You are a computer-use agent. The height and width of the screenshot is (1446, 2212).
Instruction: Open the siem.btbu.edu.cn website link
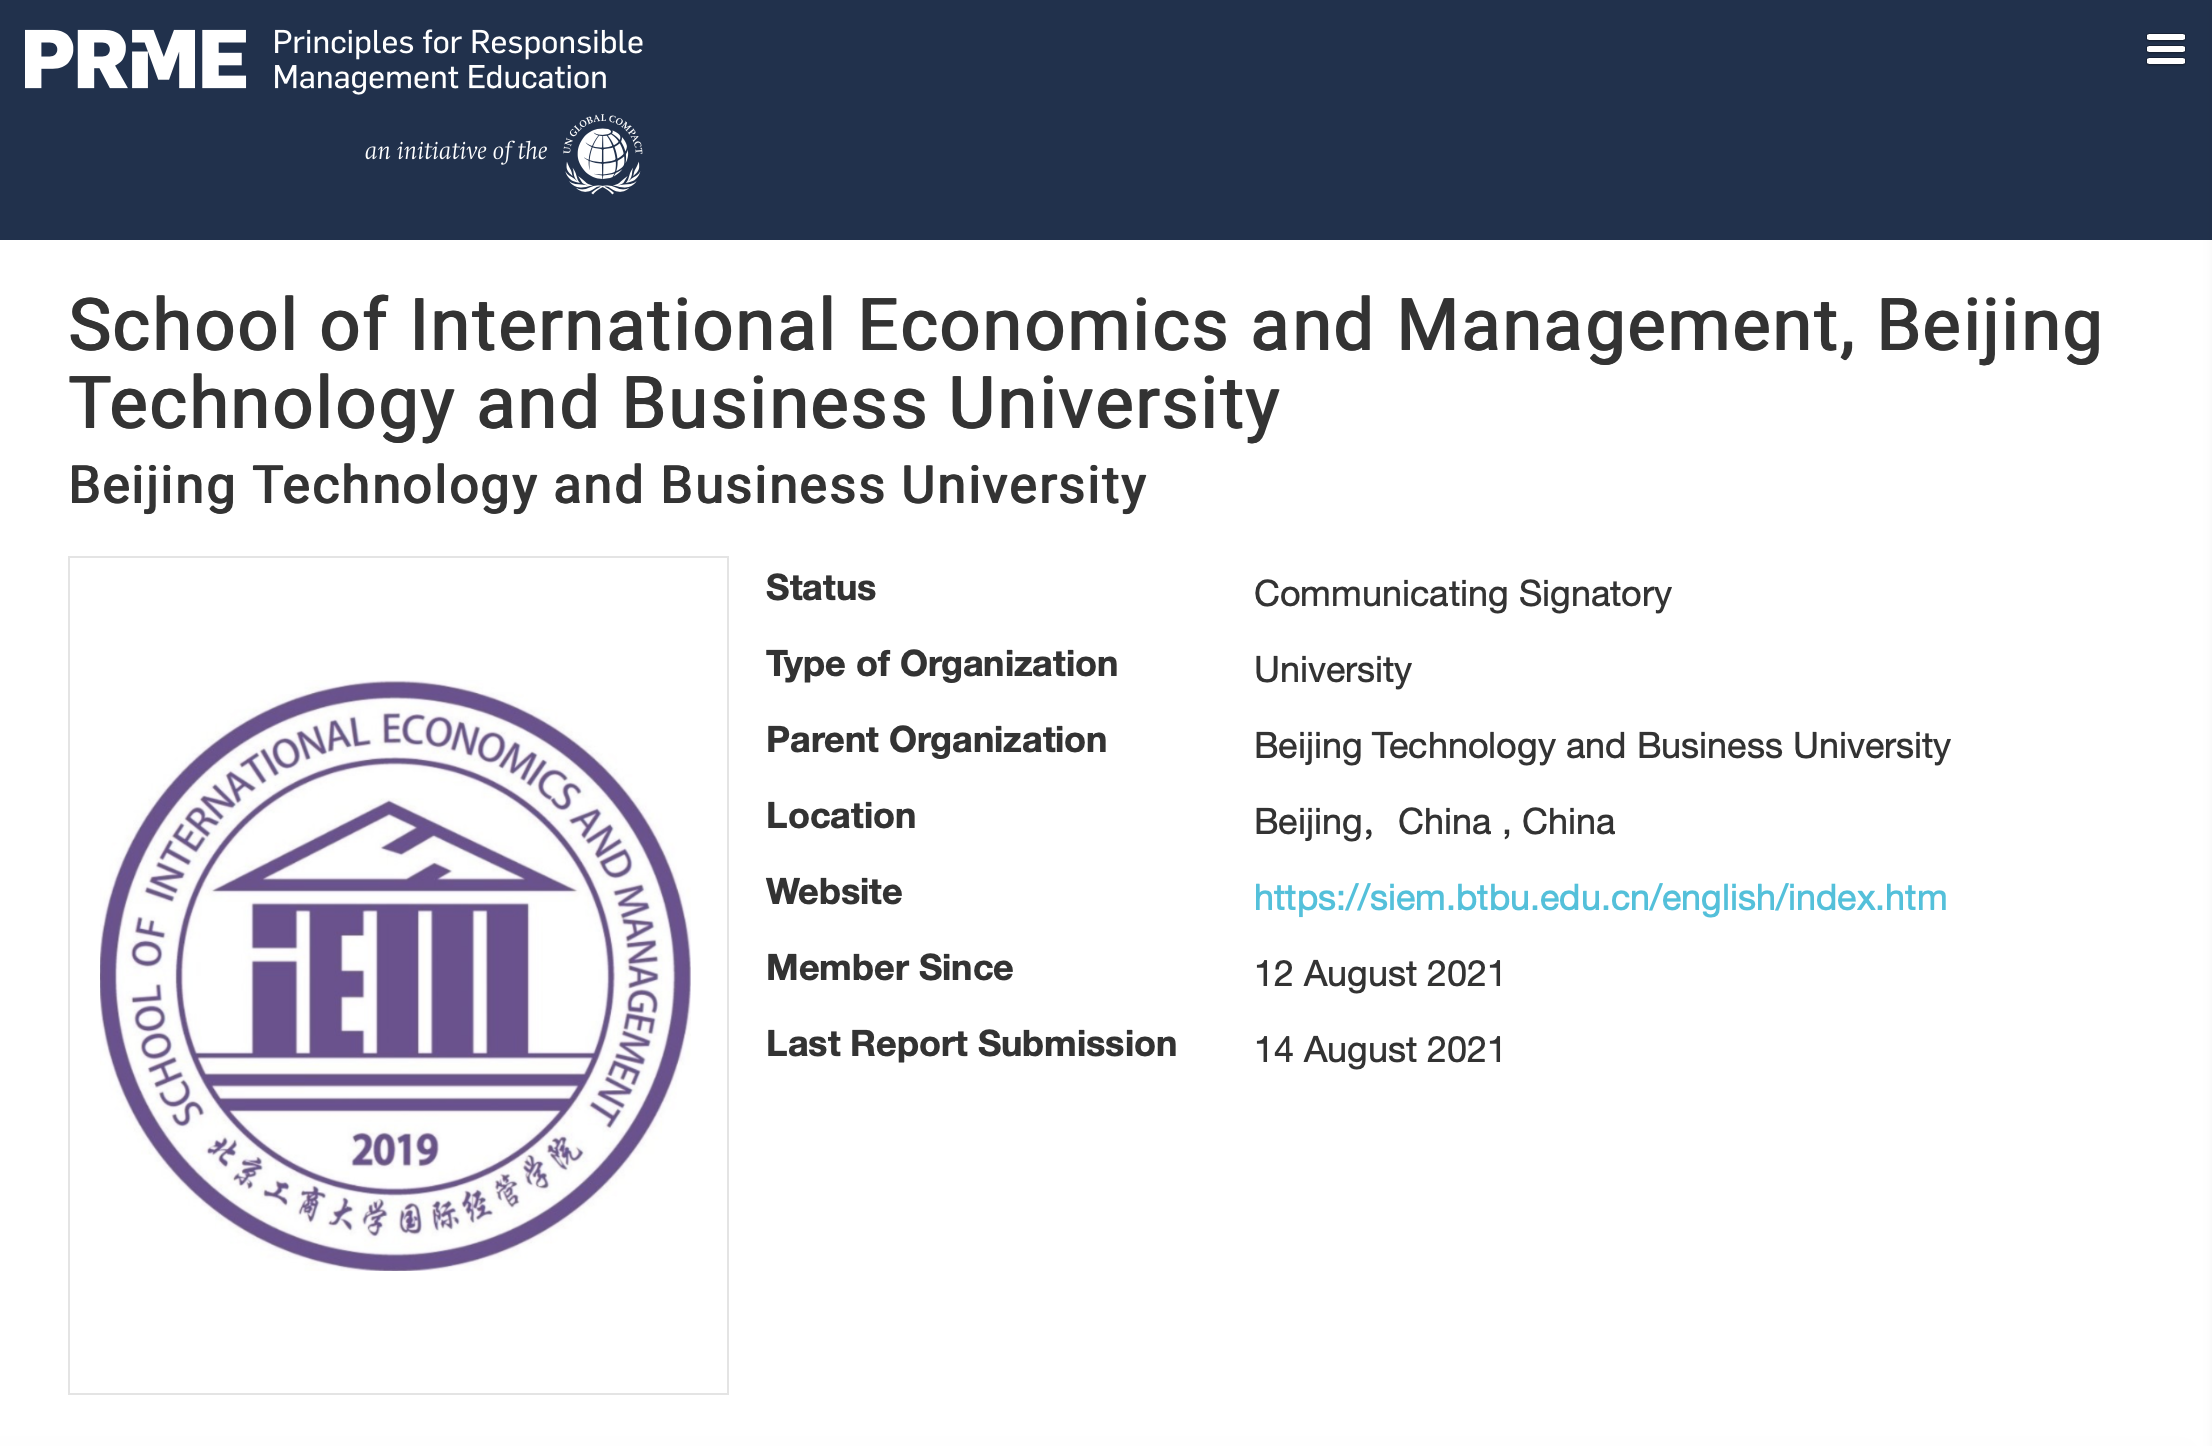click(1599, 897)
